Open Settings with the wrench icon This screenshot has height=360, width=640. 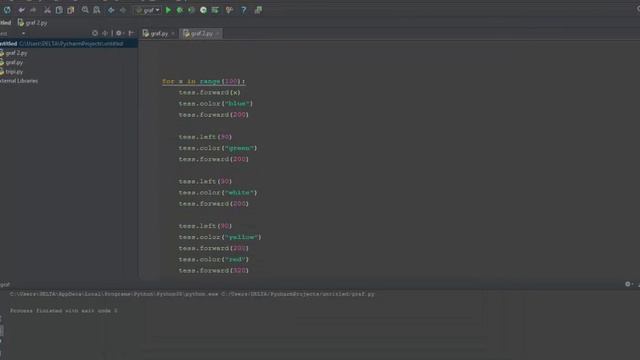pos(229,10)
